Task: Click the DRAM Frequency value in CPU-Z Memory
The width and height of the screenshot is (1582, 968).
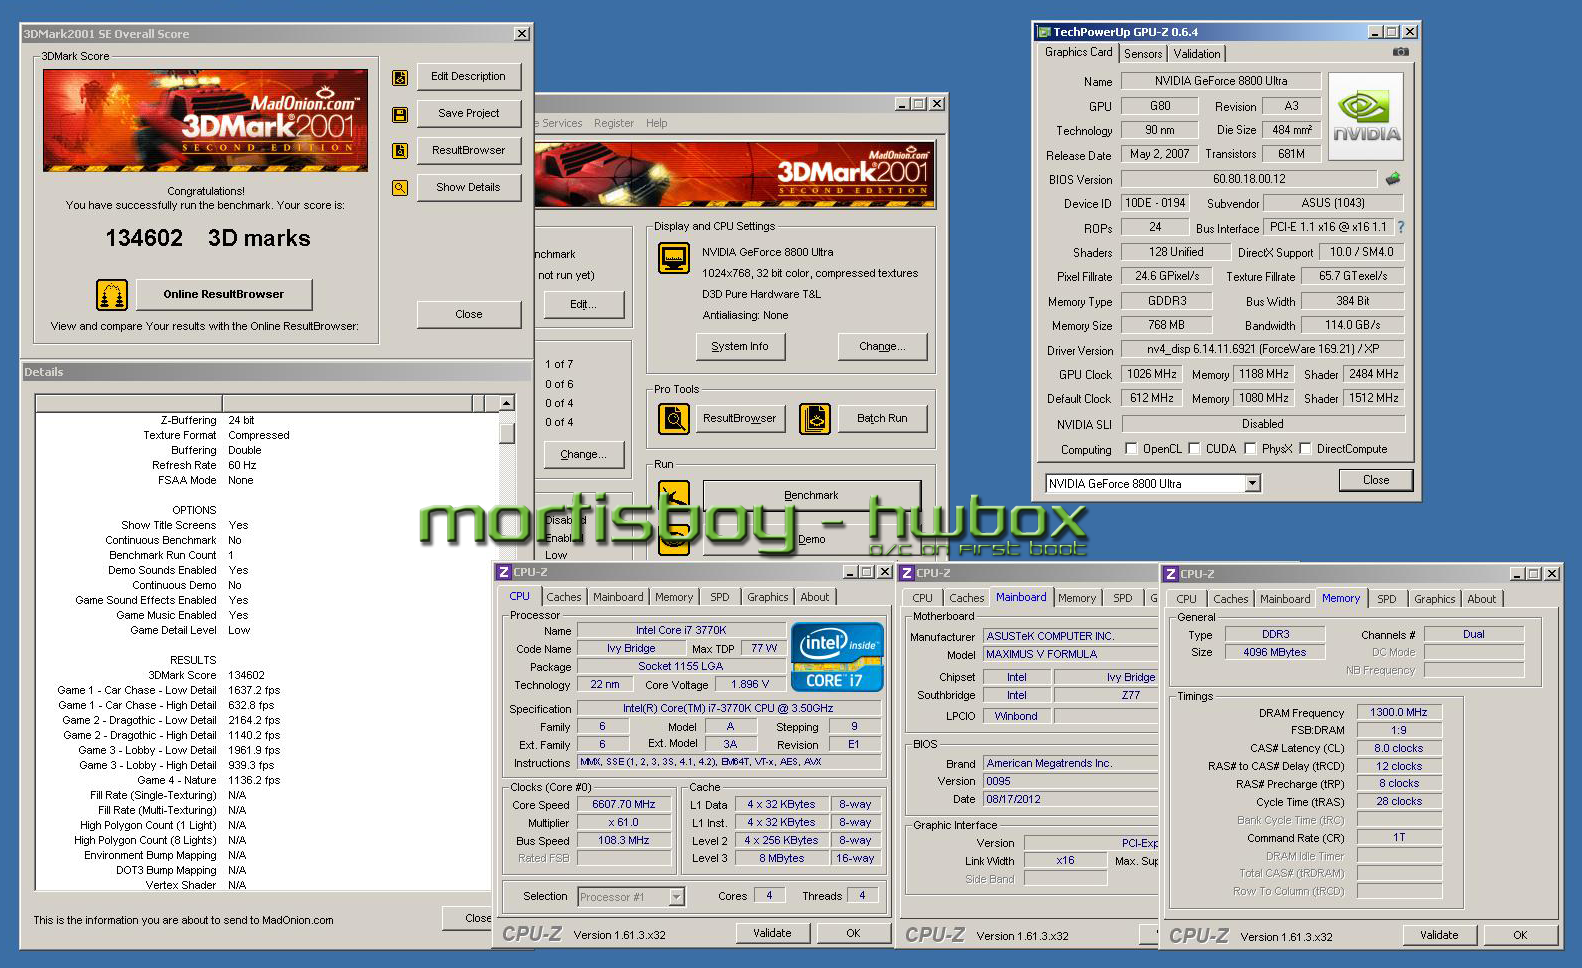Action: click(x=1398, y=712)
